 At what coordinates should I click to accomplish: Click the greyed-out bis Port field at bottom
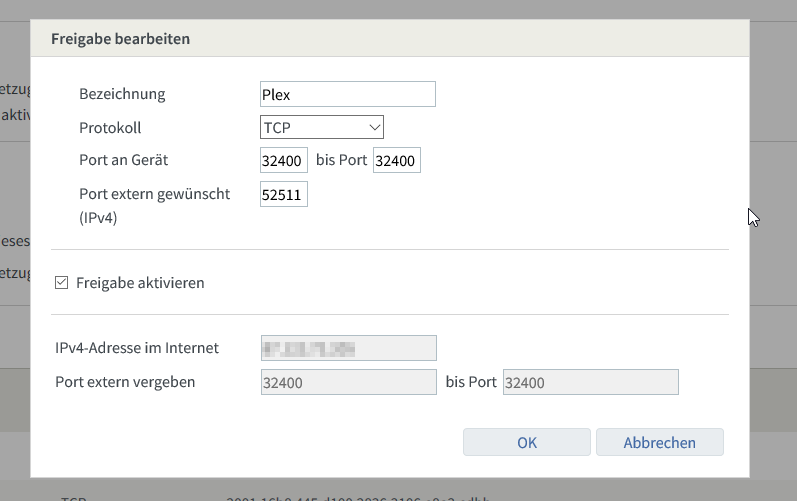590,382
